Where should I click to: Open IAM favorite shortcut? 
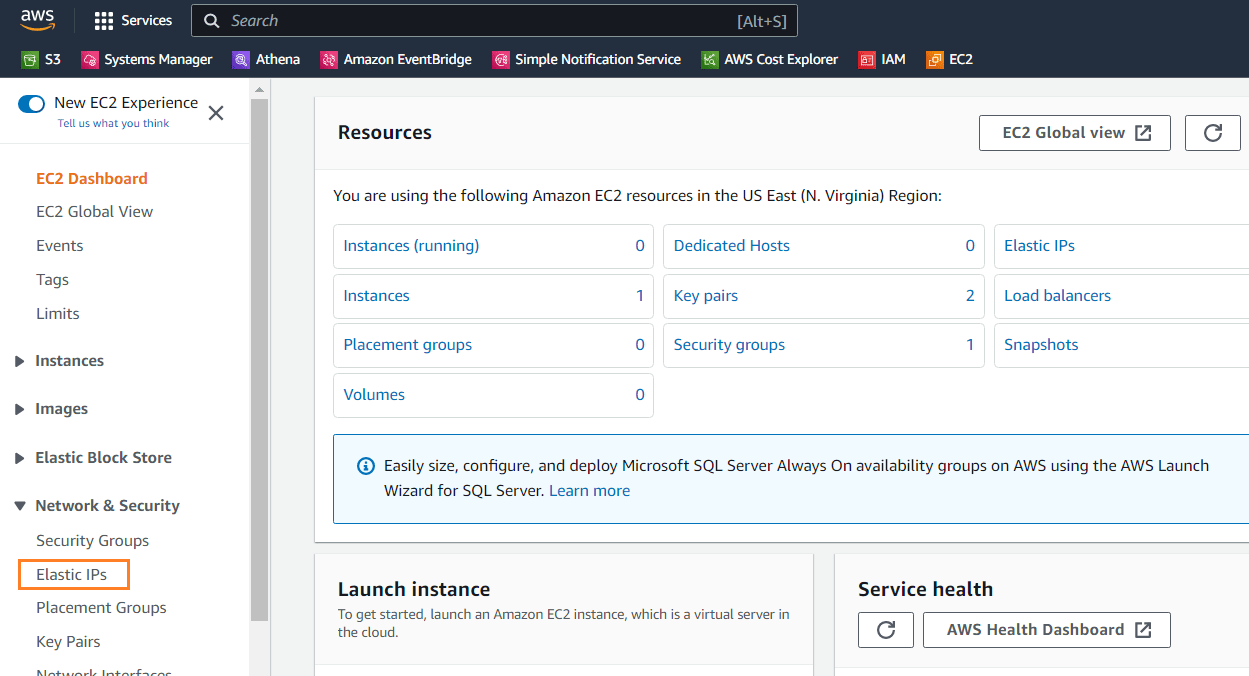pos(882,59)
